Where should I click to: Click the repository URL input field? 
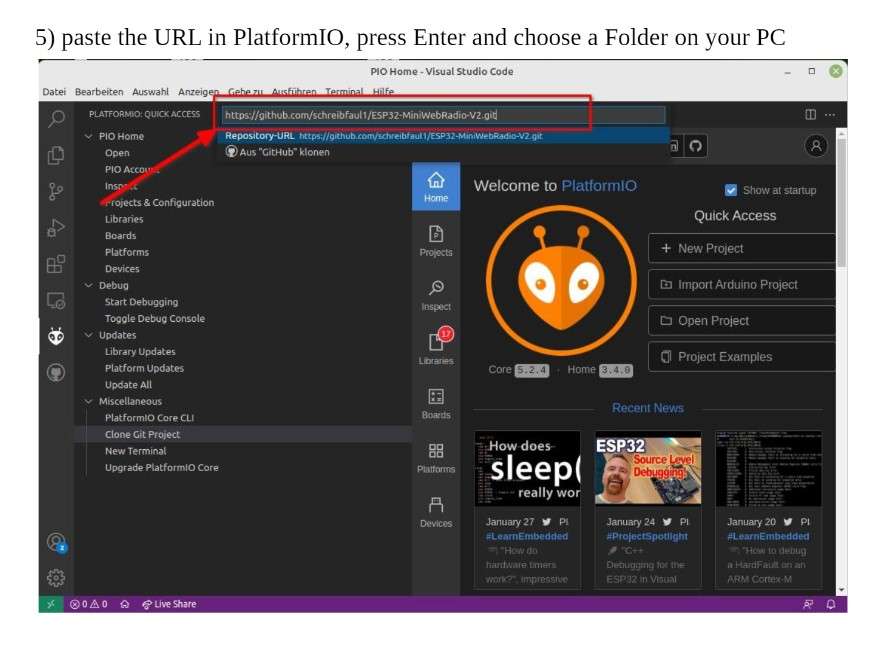coord(443,115)
